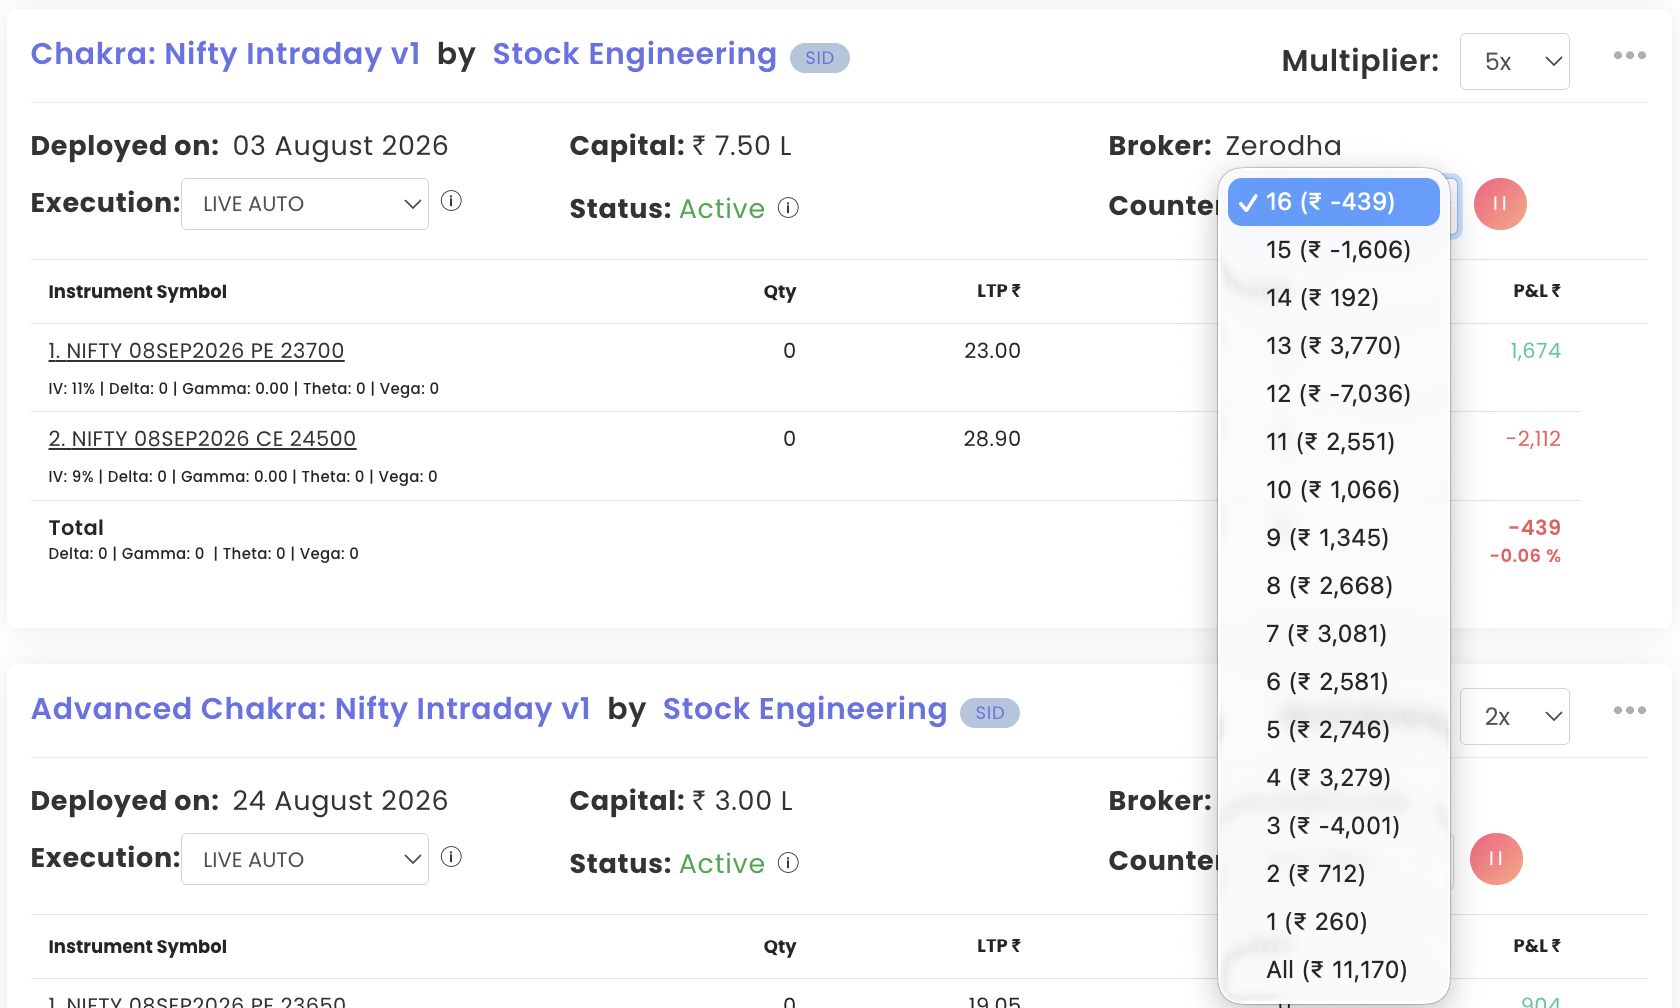Choose counter 2 (₹ 712)
The height and width of the screenshot is (1008, 1680).
click(x=1333, y=874)
